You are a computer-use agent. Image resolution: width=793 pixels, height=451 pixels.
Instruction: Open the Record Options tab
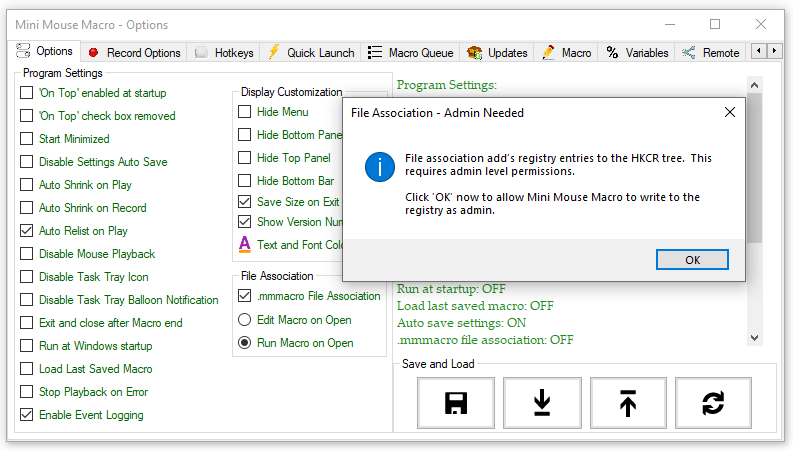pyautogui.click(x=134, y=53)
